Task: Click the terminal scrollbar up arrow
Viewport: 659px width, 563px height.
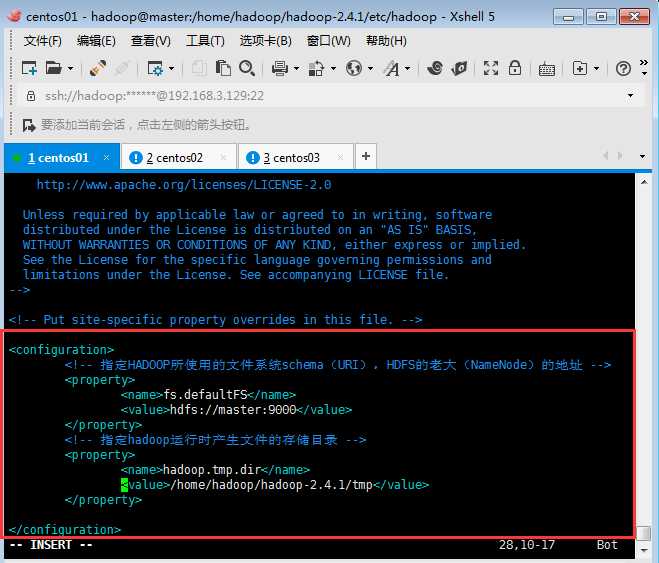Action: point(644,182)
